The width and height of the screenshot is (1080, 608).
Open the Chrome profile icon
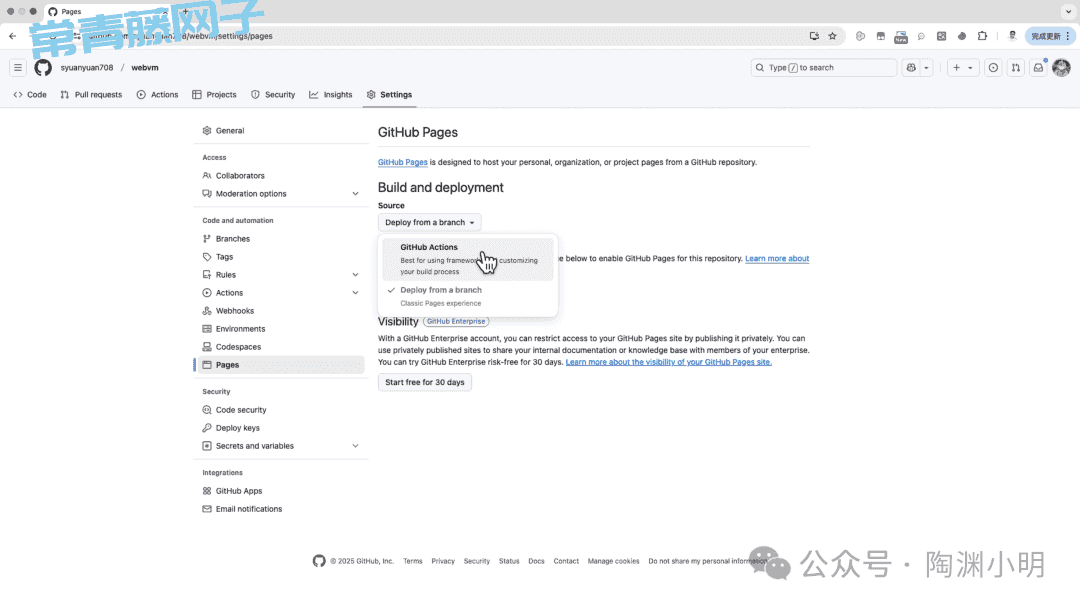pyautogui.click(x=1012, y=36)
